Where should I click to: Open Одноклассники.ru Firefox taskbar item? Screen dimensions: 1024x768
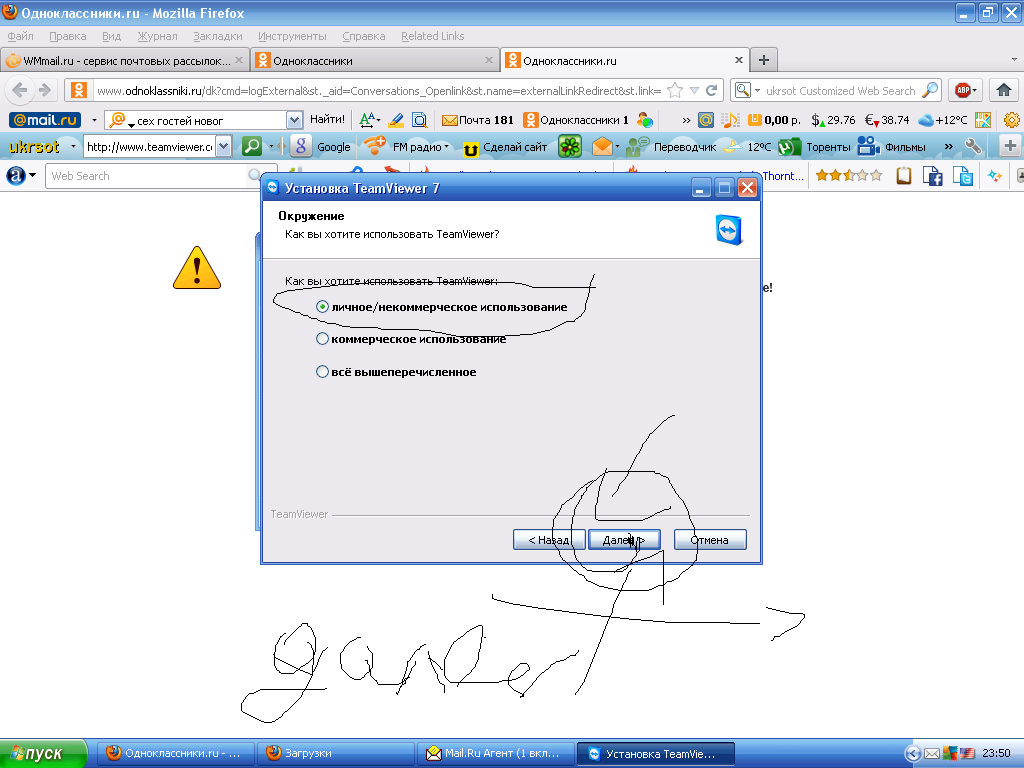click(x=176, y=754)
